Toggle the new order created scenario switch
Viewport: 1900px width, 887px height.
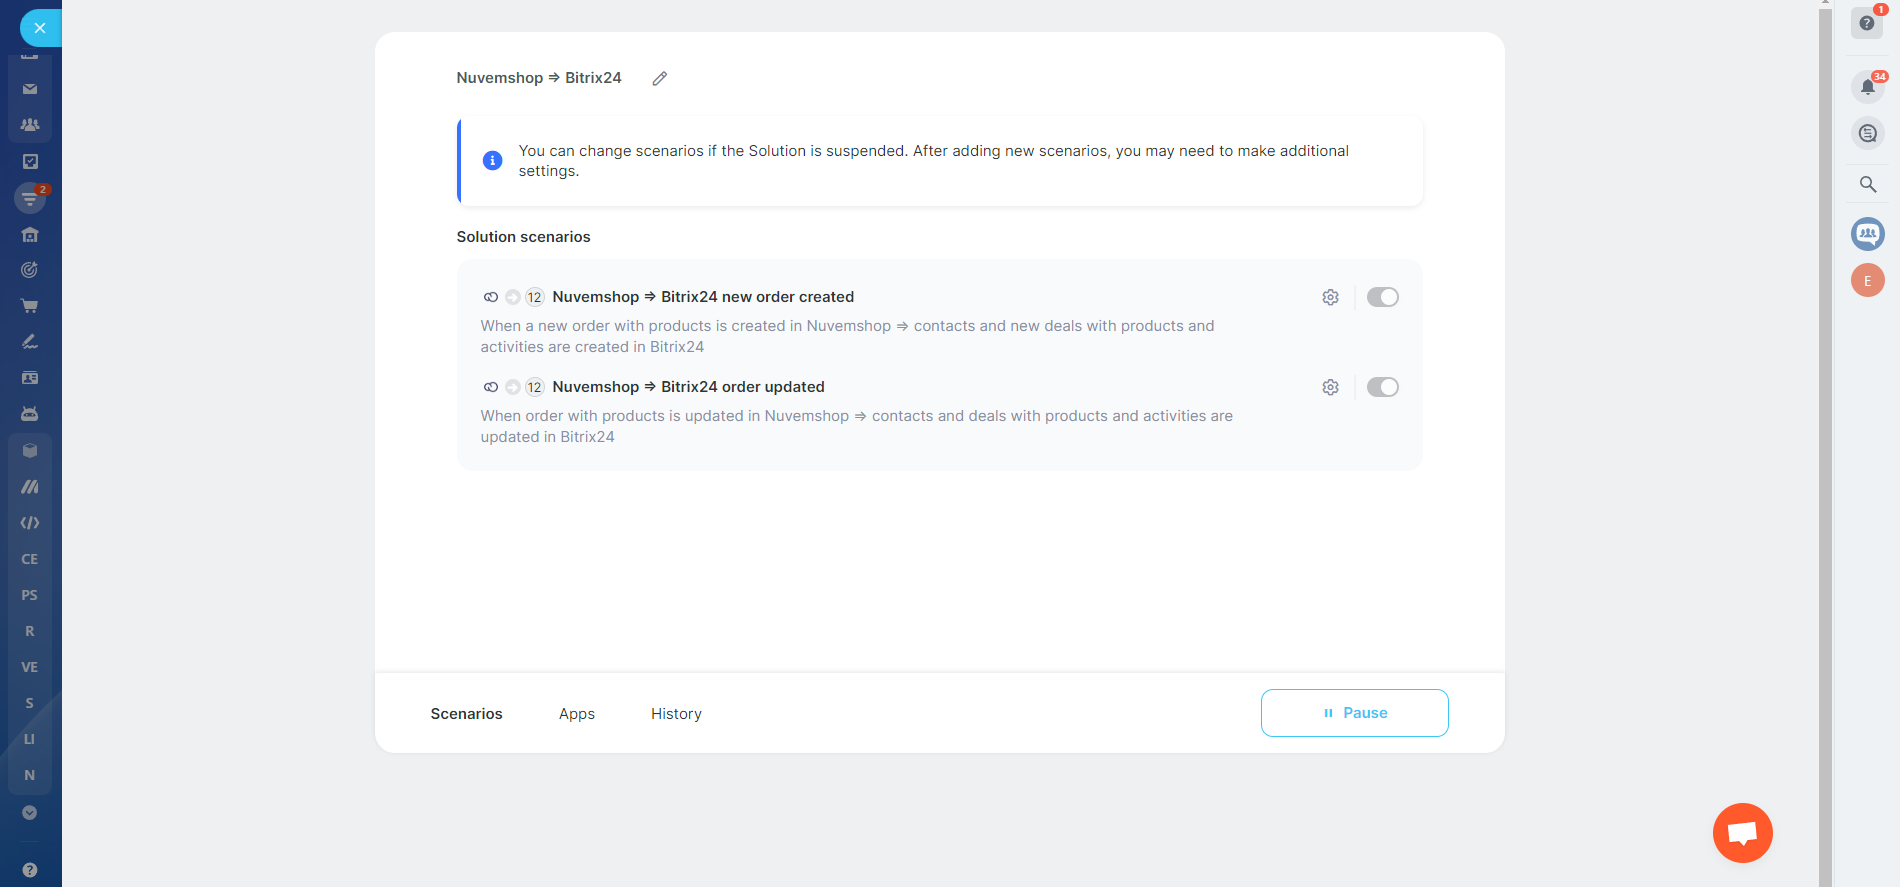tap(1382, 297)
